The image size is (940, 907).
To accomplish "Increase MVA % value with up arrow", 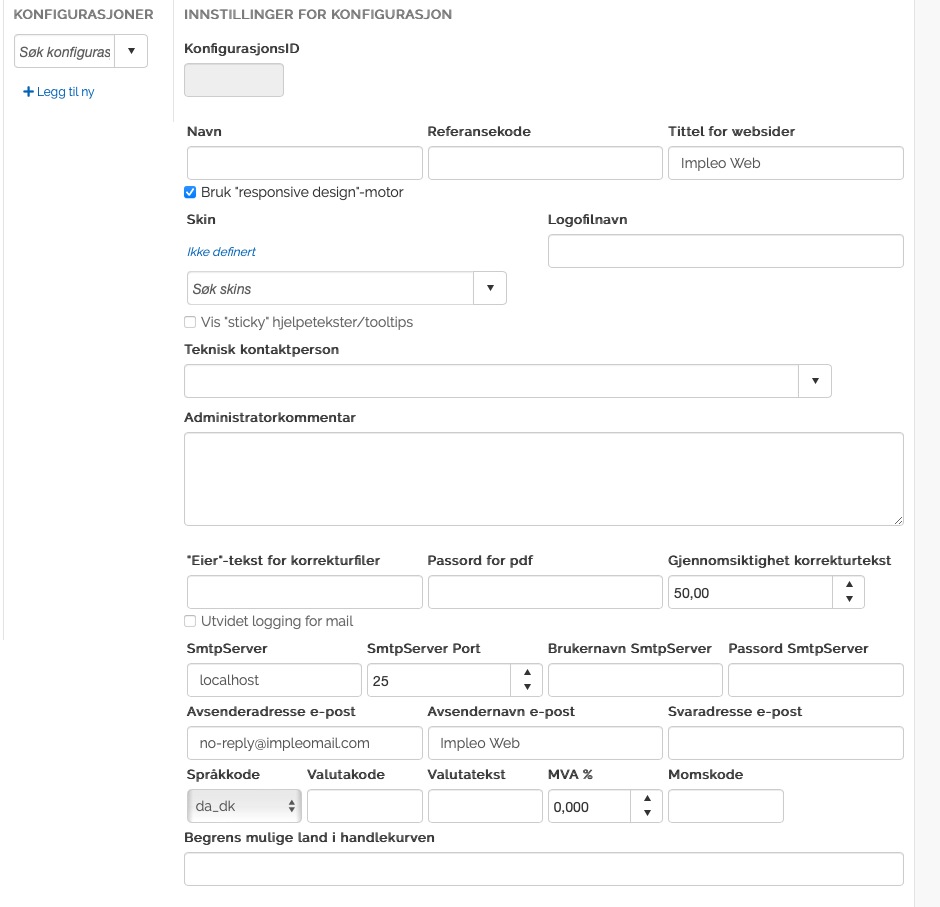I will click(x=647, y=798).
